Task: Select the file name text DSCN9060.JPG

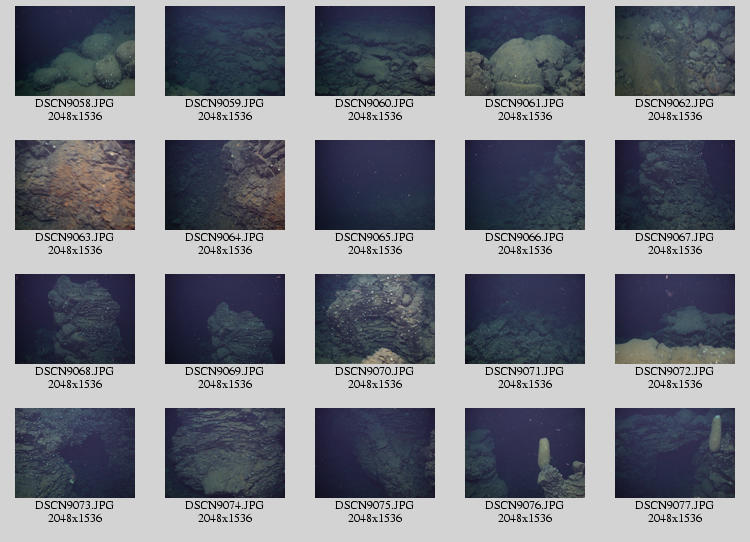Action: (x=375, y=103)
